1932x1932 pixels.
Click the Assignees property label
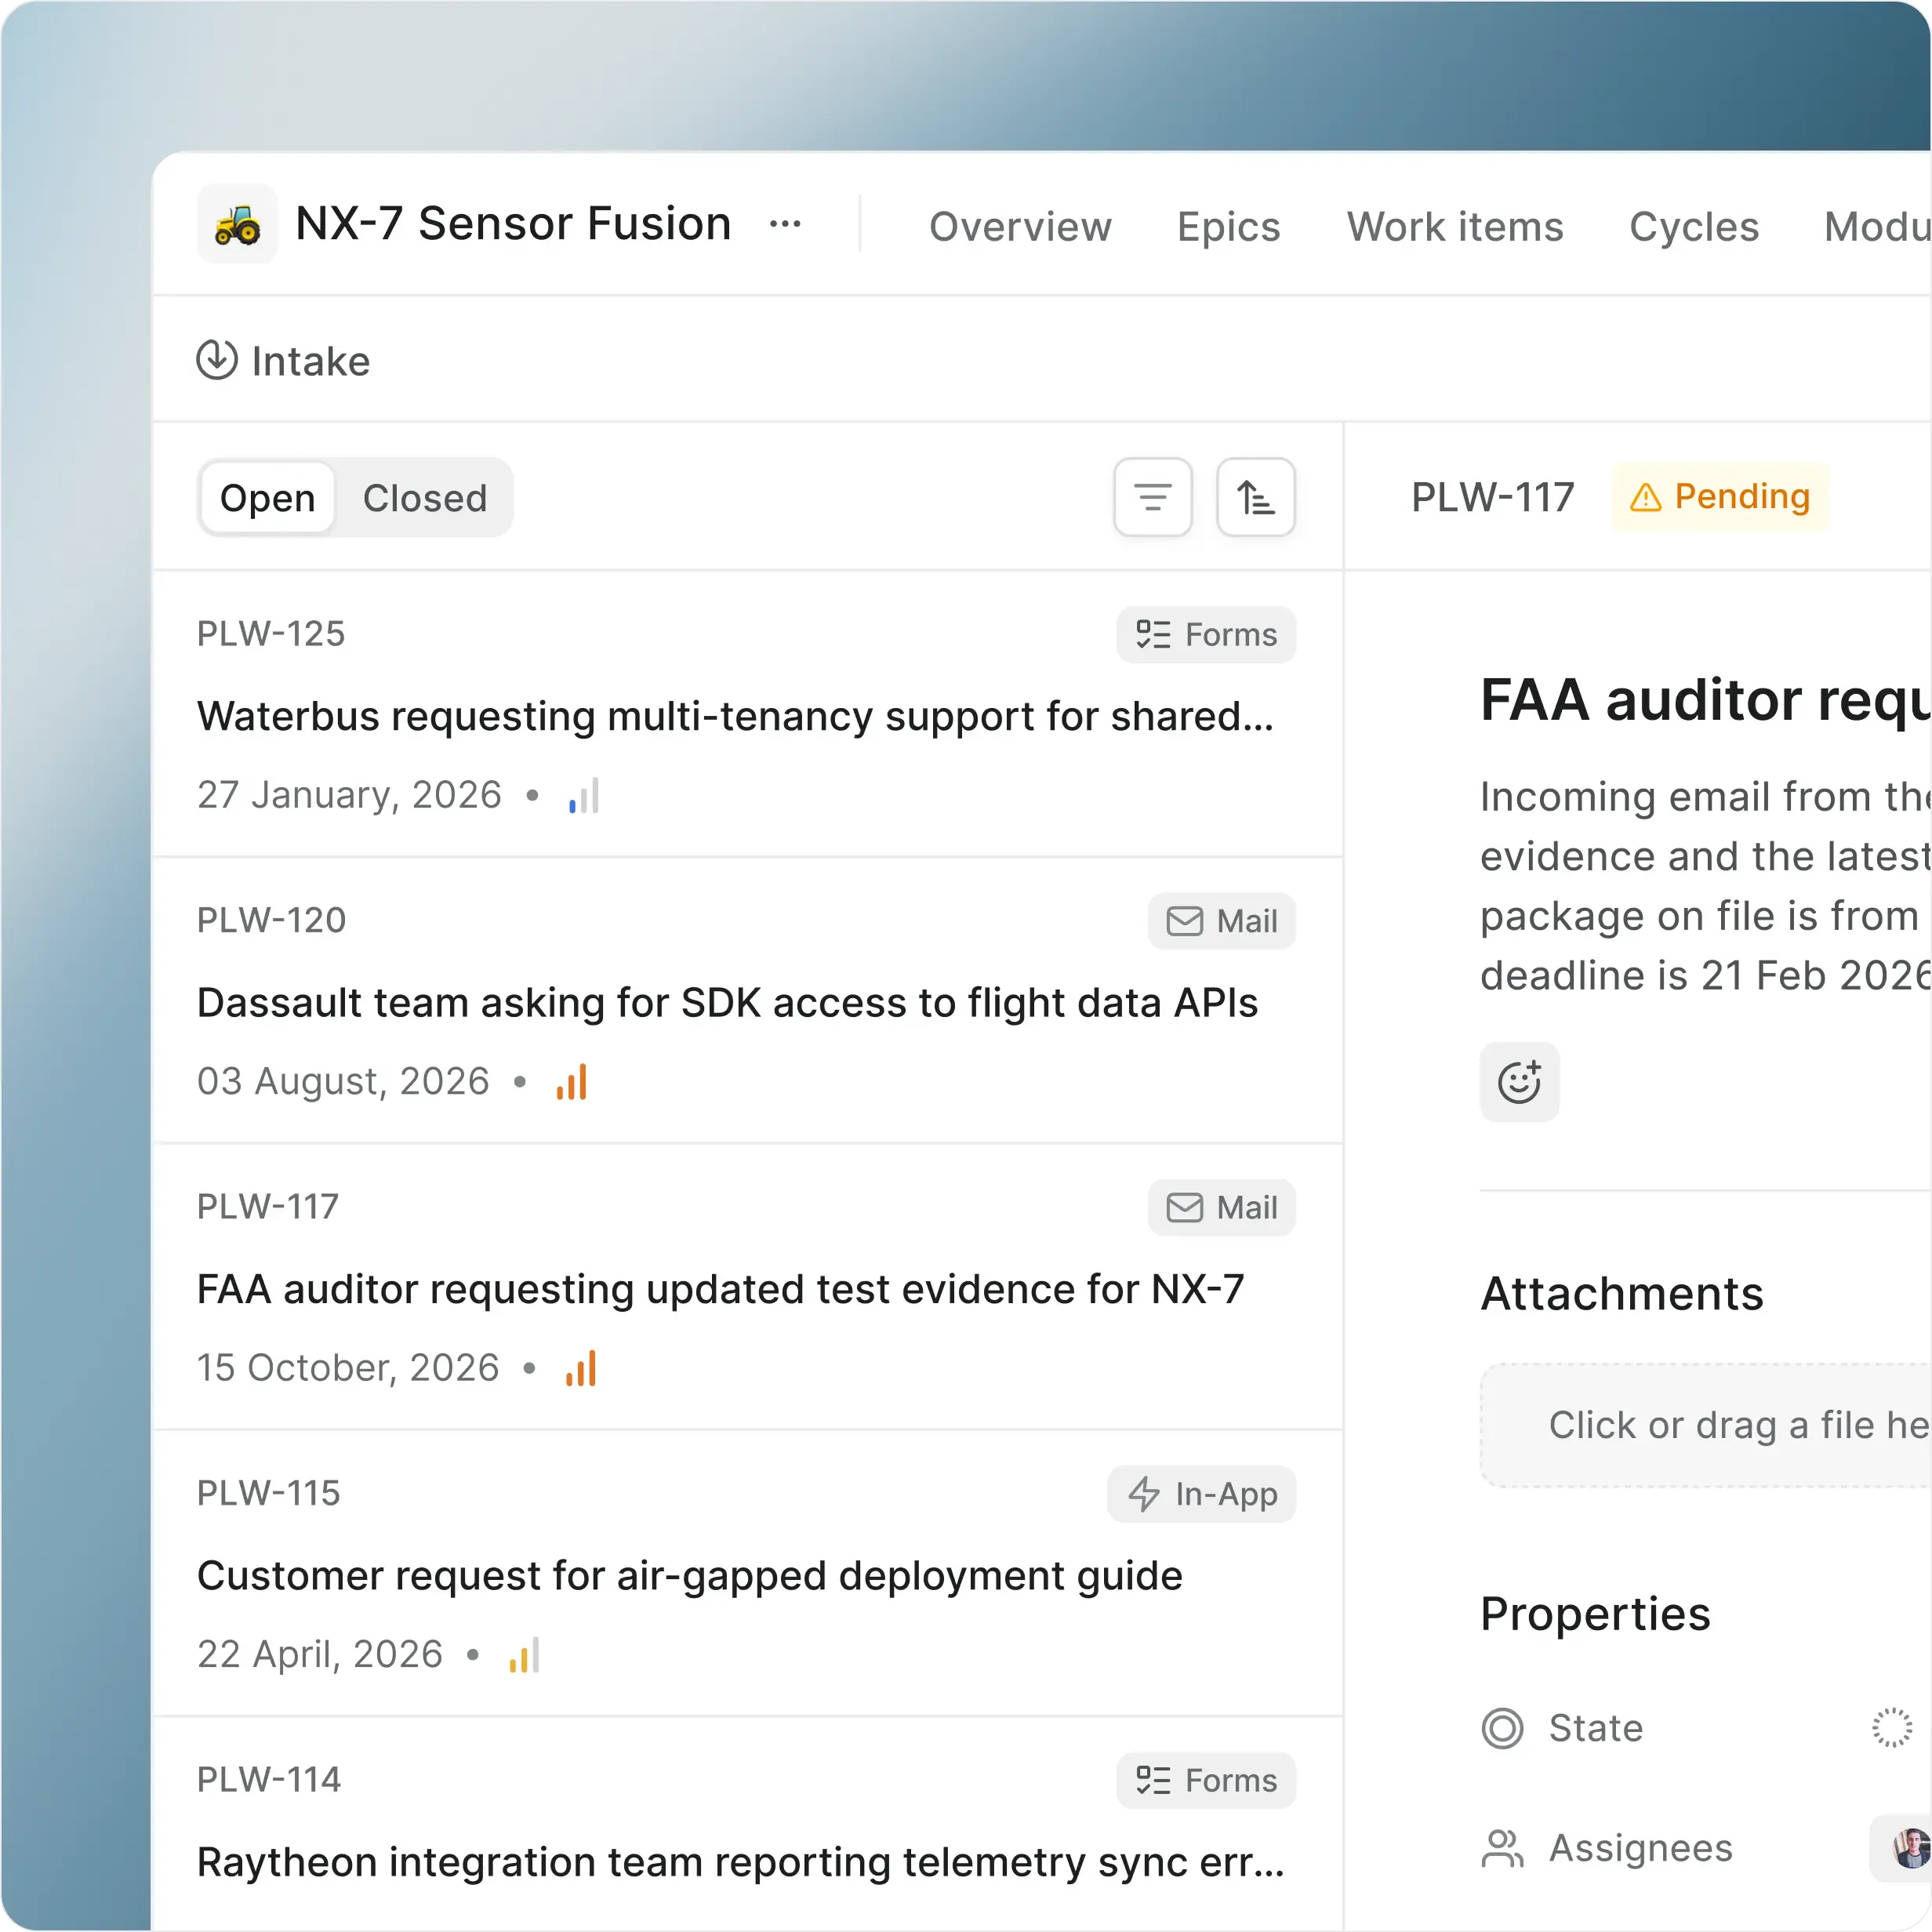(1640, 1848)
